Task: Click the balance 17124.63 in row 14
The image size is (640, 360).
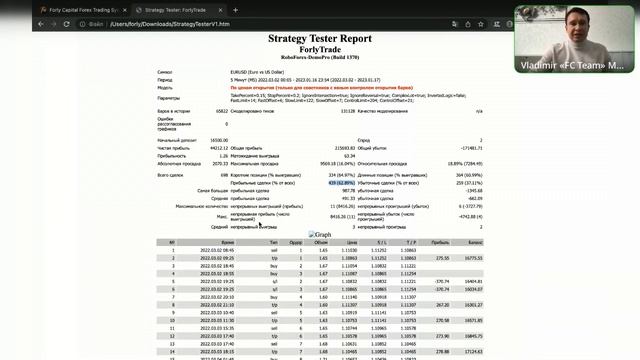Action: [473, 351]
